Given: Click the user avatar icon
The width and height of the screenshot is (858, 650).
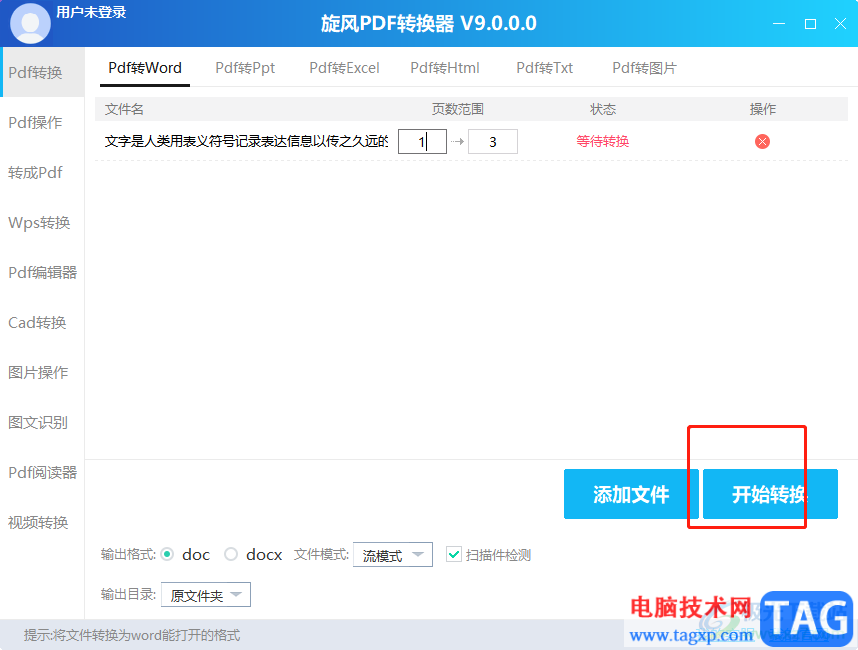Looking at the screenshot, I should click(30, 24).
